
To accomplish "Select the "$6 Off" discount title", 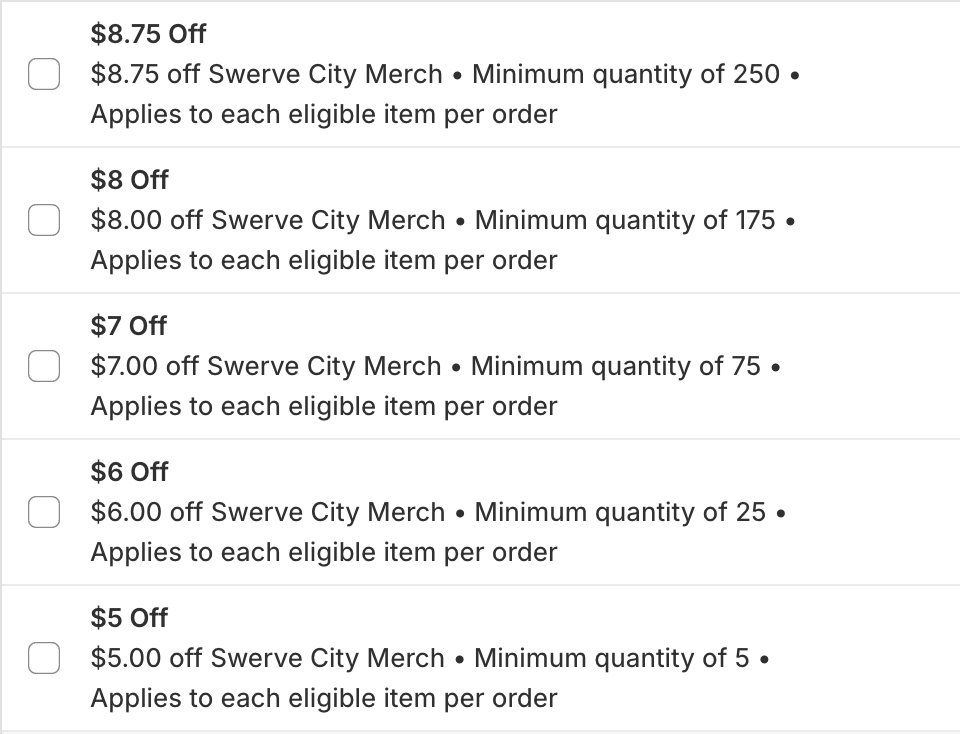I will tap(129, 472).
